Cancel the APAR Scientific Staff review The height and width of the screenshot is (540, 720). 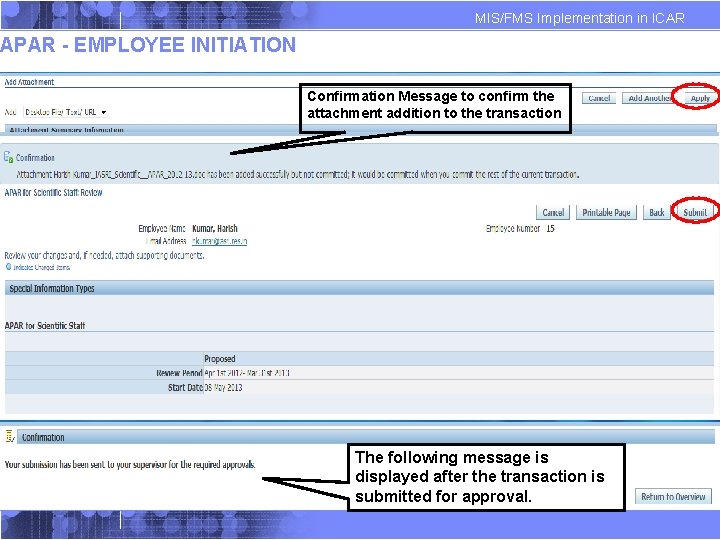pyautogui.click(x=553, y=212)
